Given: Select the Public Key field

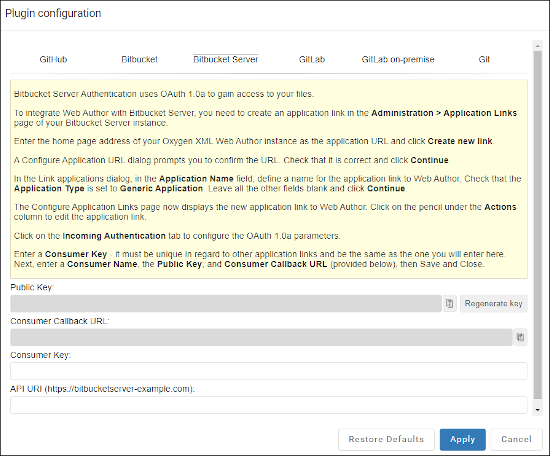Looking at the screenshot, I should click(x=226, y=303).
